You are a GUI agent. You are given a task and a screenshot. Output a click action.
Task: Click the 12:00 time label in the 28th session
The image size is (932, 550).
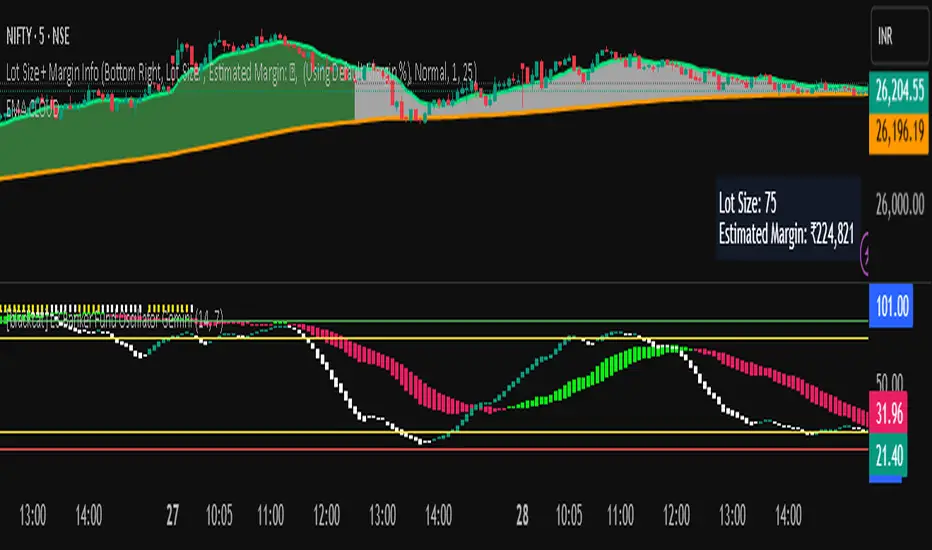tap(676, 516)
